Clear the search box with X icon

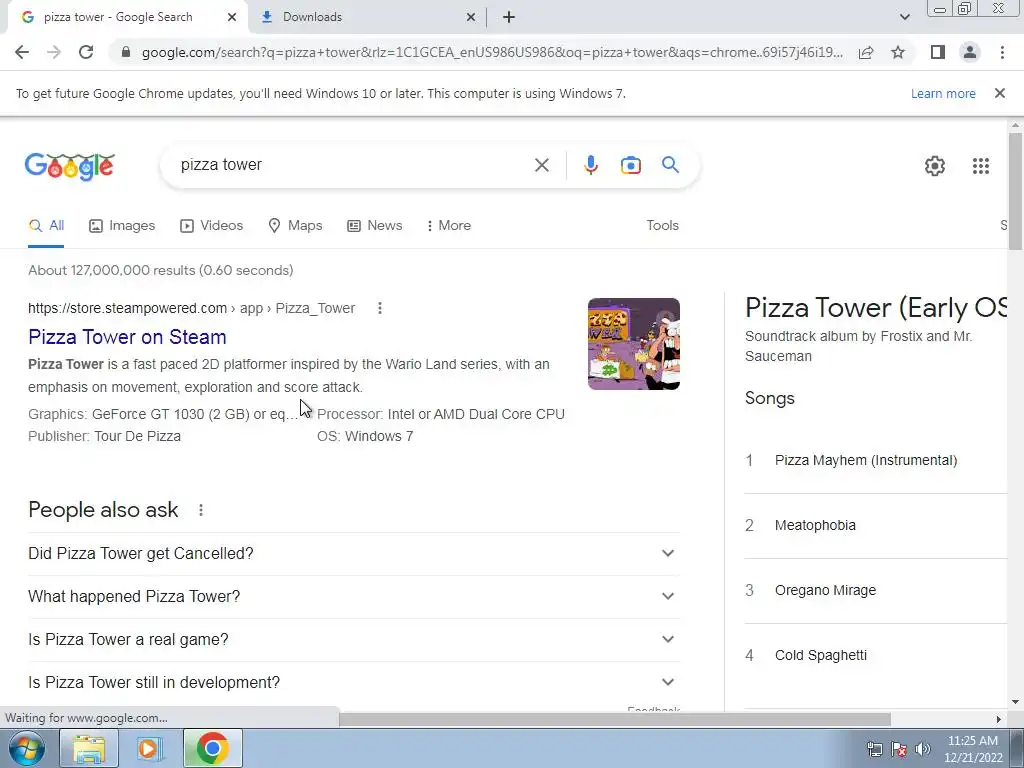pyautogui.click(x=541, y=165)
